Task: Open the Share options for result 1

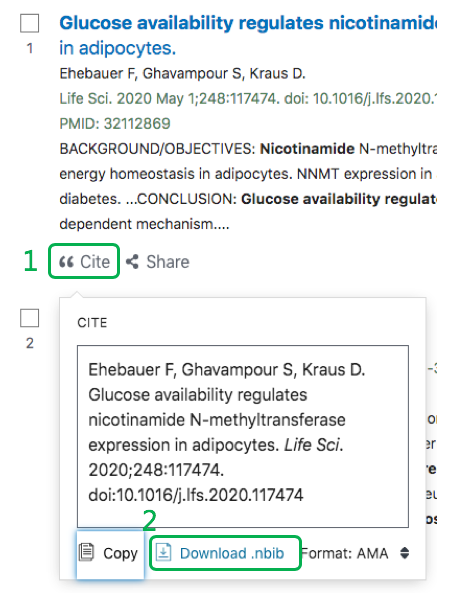Action: (x=157, y=262)
